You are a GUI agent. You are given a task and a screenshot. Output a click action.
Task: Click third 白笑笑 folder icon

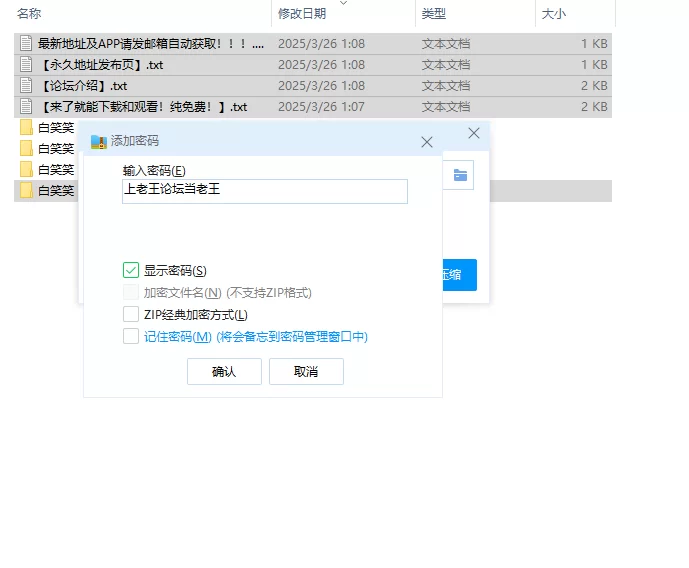26,170
